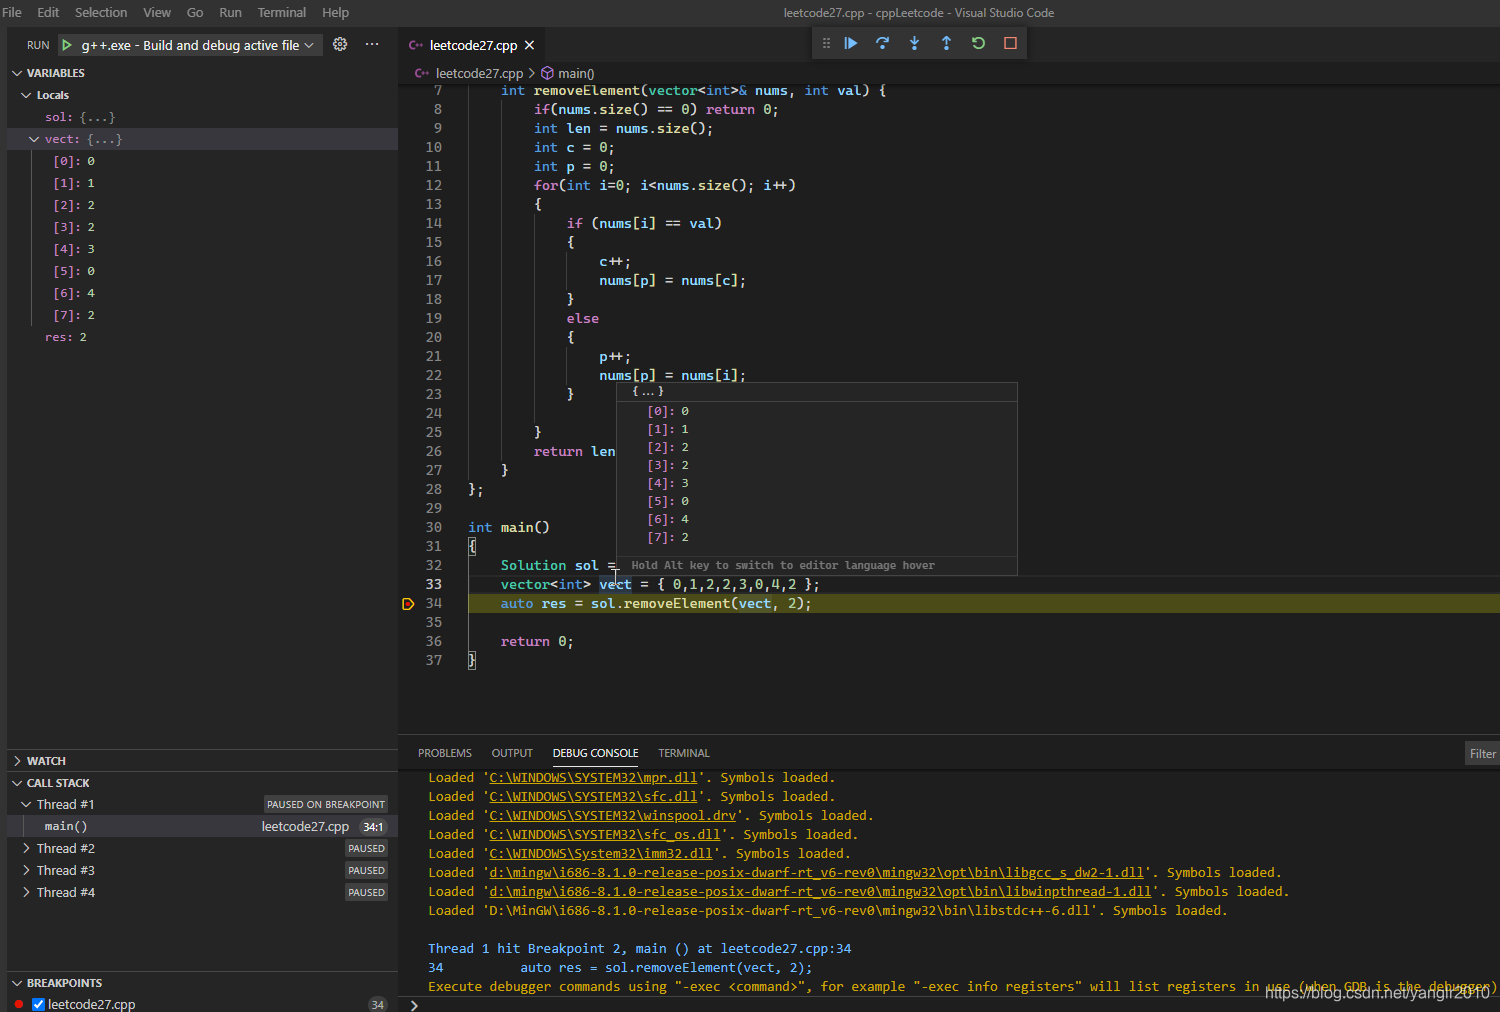
Task: Click the Step Over debug icon
Action: (882, 43)
